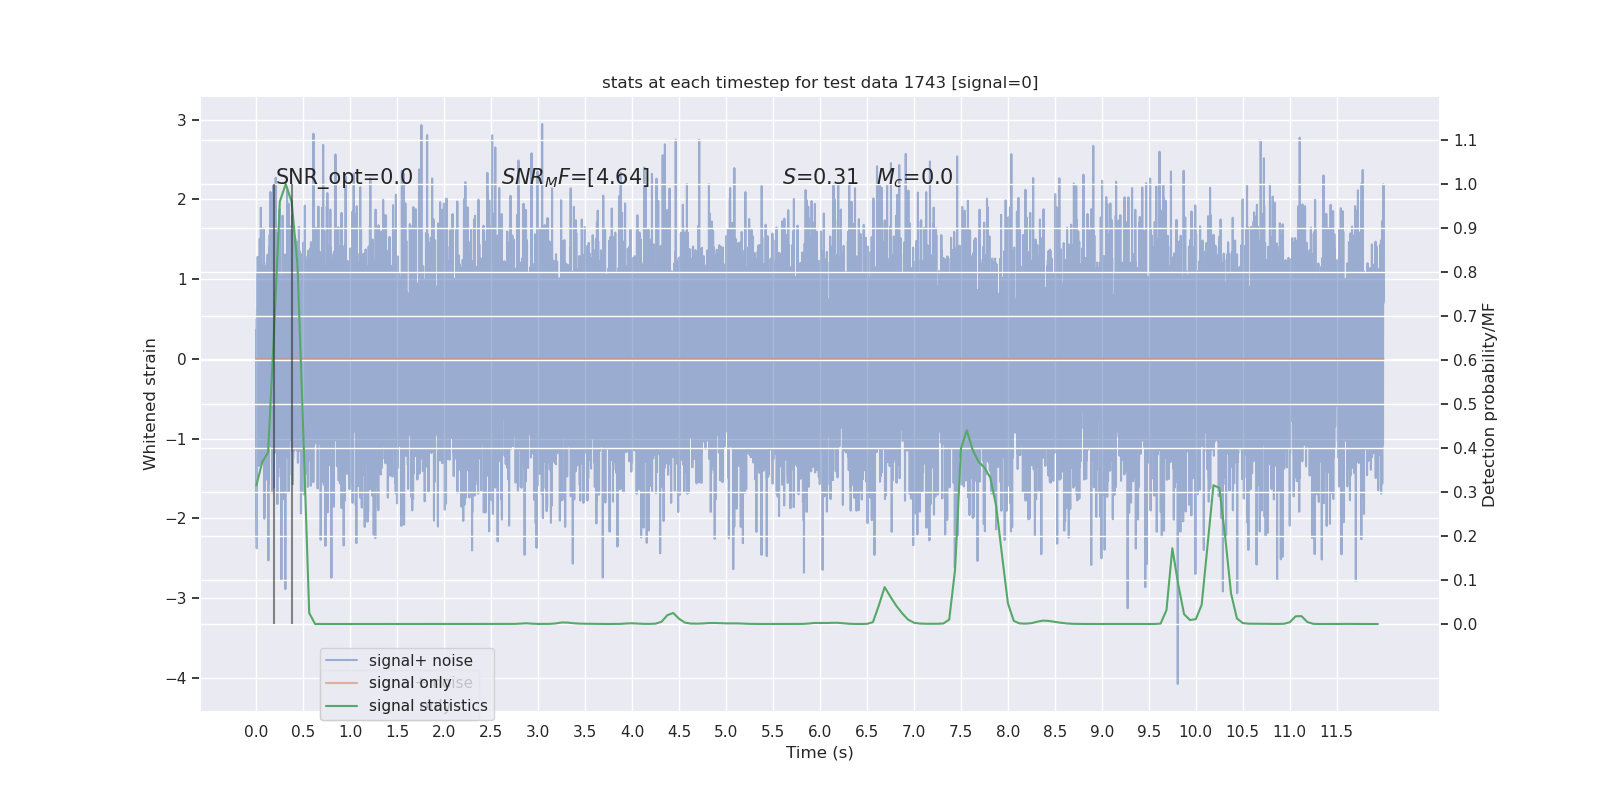Click the 0.5 tick on the probability axis

1465,405
